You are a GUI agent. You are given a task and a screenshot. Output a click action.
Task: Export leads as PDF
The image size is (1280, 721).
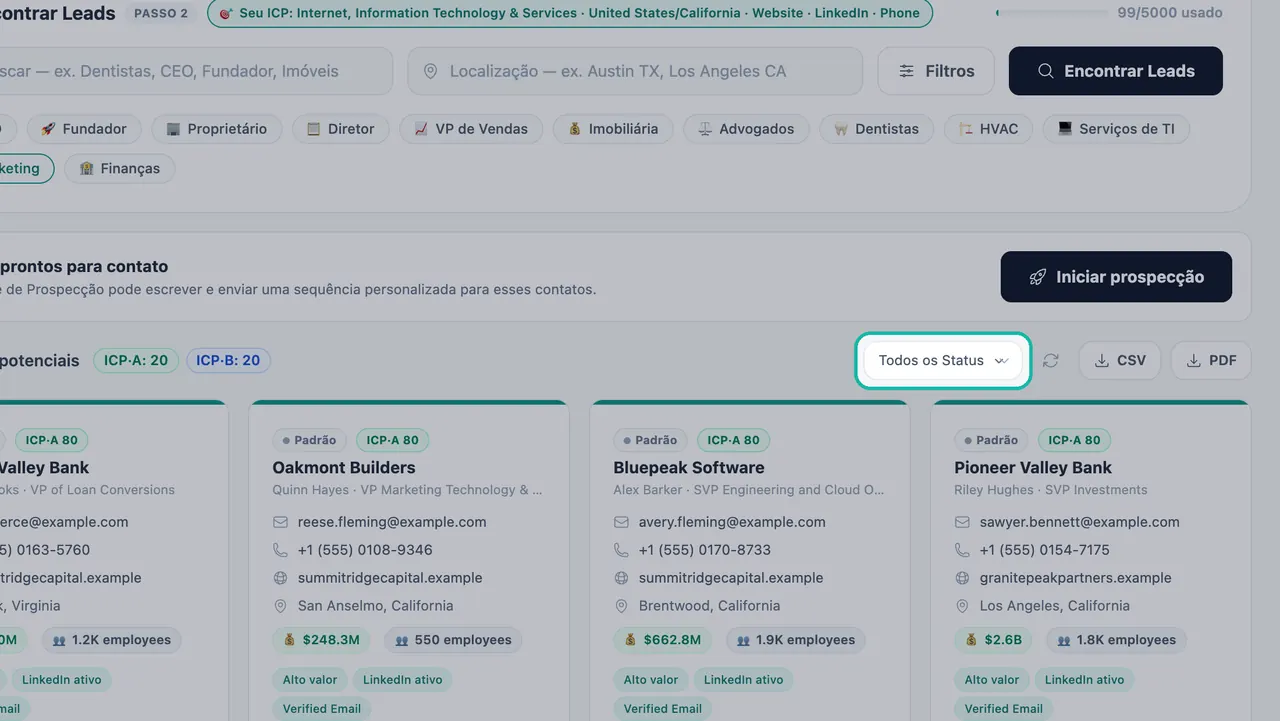1211,361
